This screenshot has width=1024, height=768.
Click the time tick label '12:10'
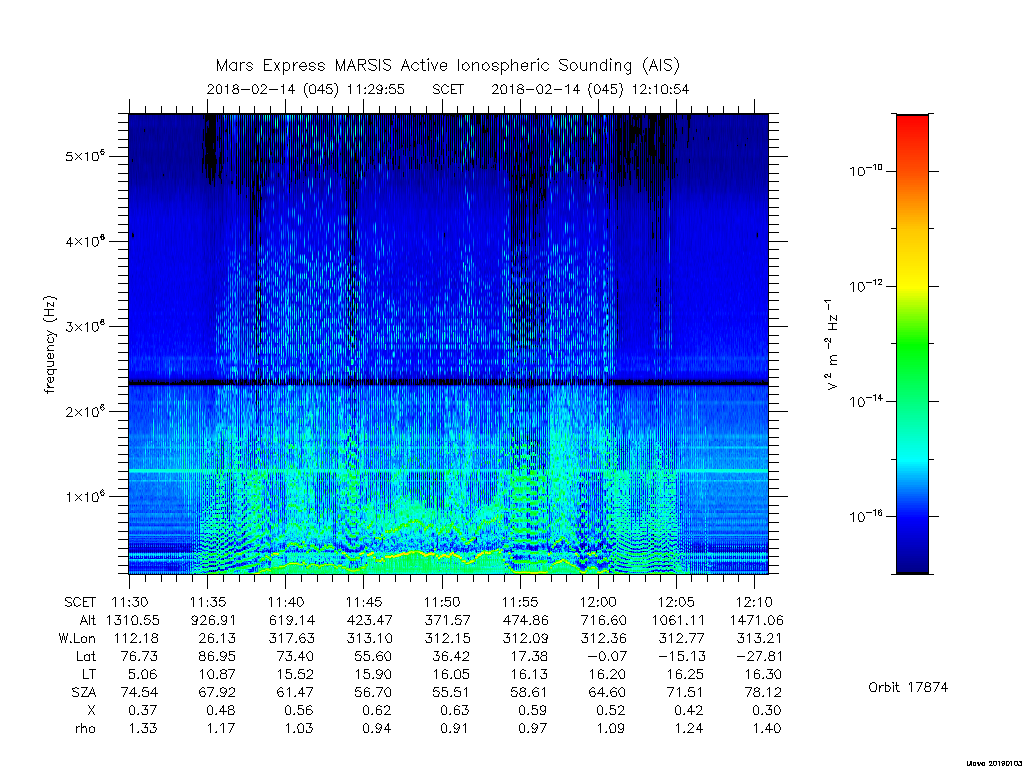(x=754, y=602)
